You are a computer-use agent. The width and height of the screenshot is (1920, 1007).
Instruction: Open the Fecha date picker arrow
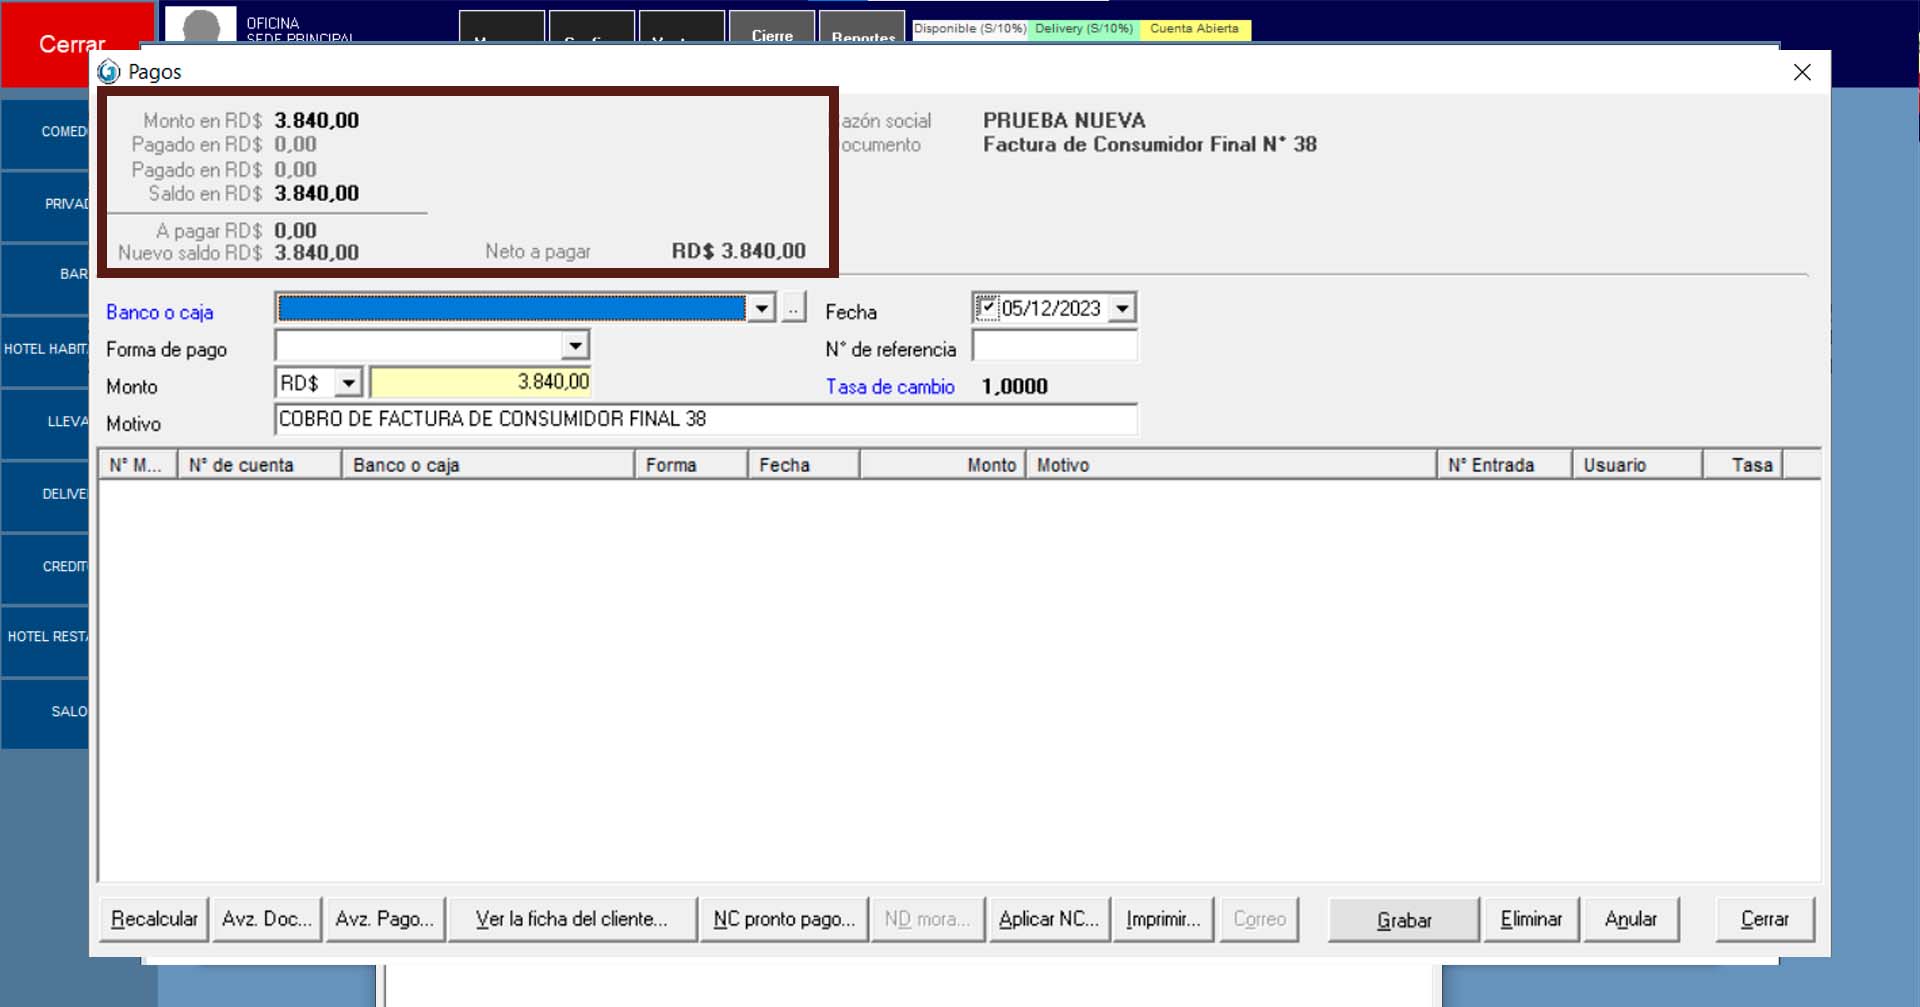coord(1122,308)
